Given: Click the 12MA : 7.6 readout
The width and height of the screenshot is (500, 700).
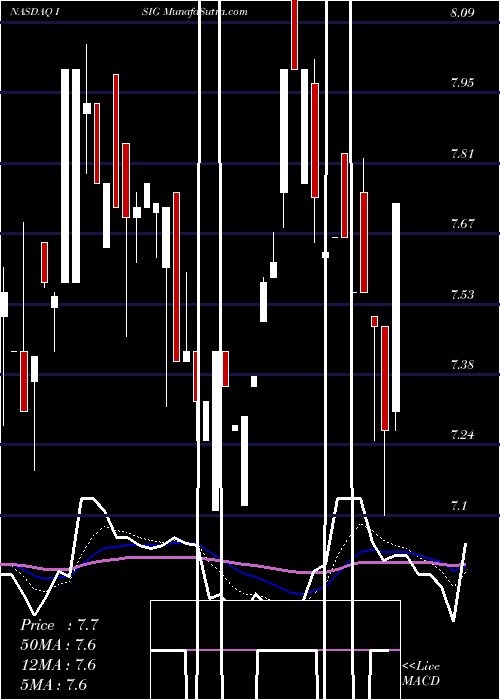Looking at the screenshot, I should [x=58, y=665].
